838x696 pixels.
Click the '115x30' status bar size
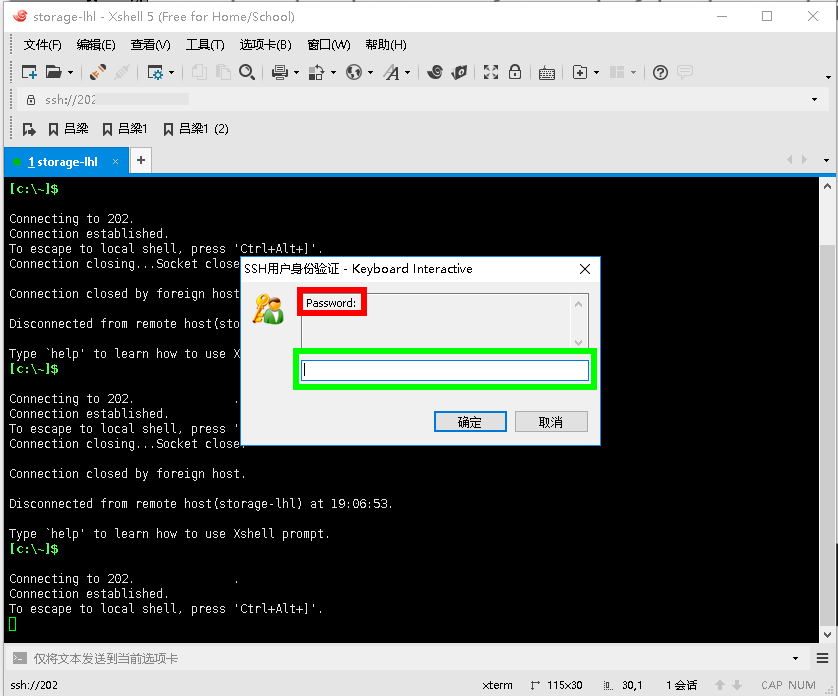[564, 685]
